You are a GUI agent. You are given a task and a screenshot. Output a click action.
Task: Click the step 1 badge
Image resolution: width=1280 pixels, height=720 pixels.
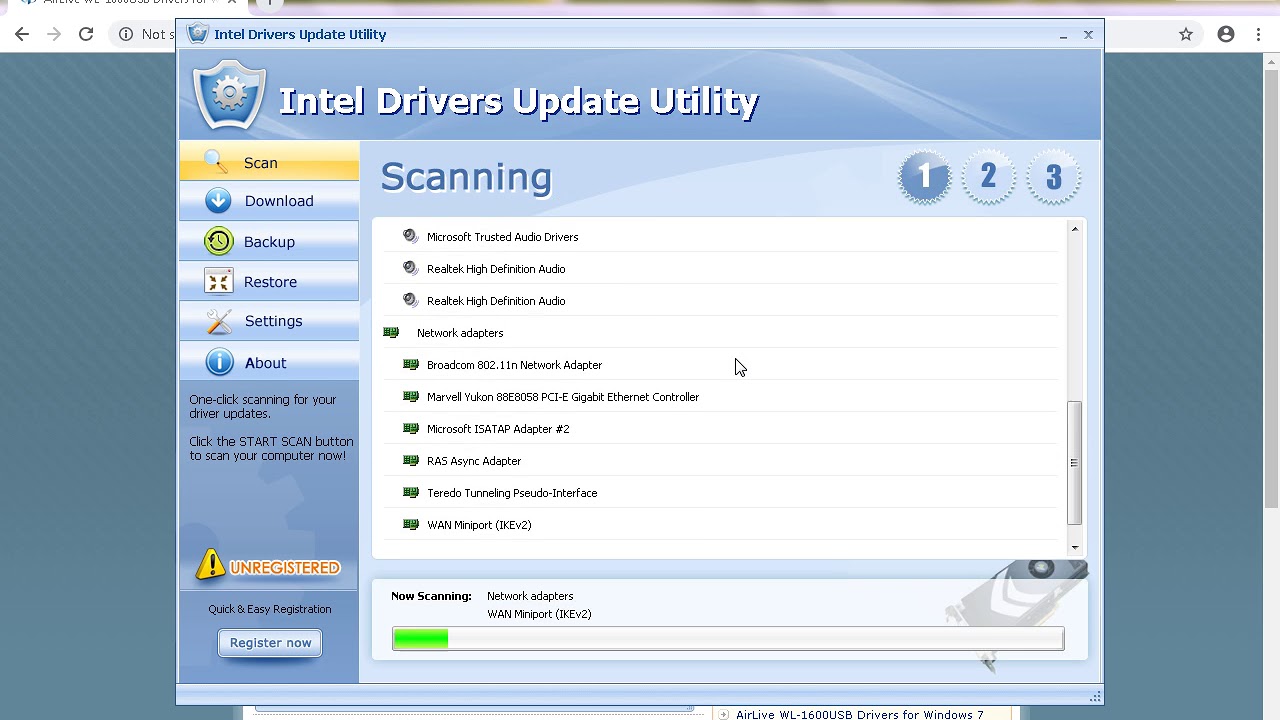(x=924, y=177)
